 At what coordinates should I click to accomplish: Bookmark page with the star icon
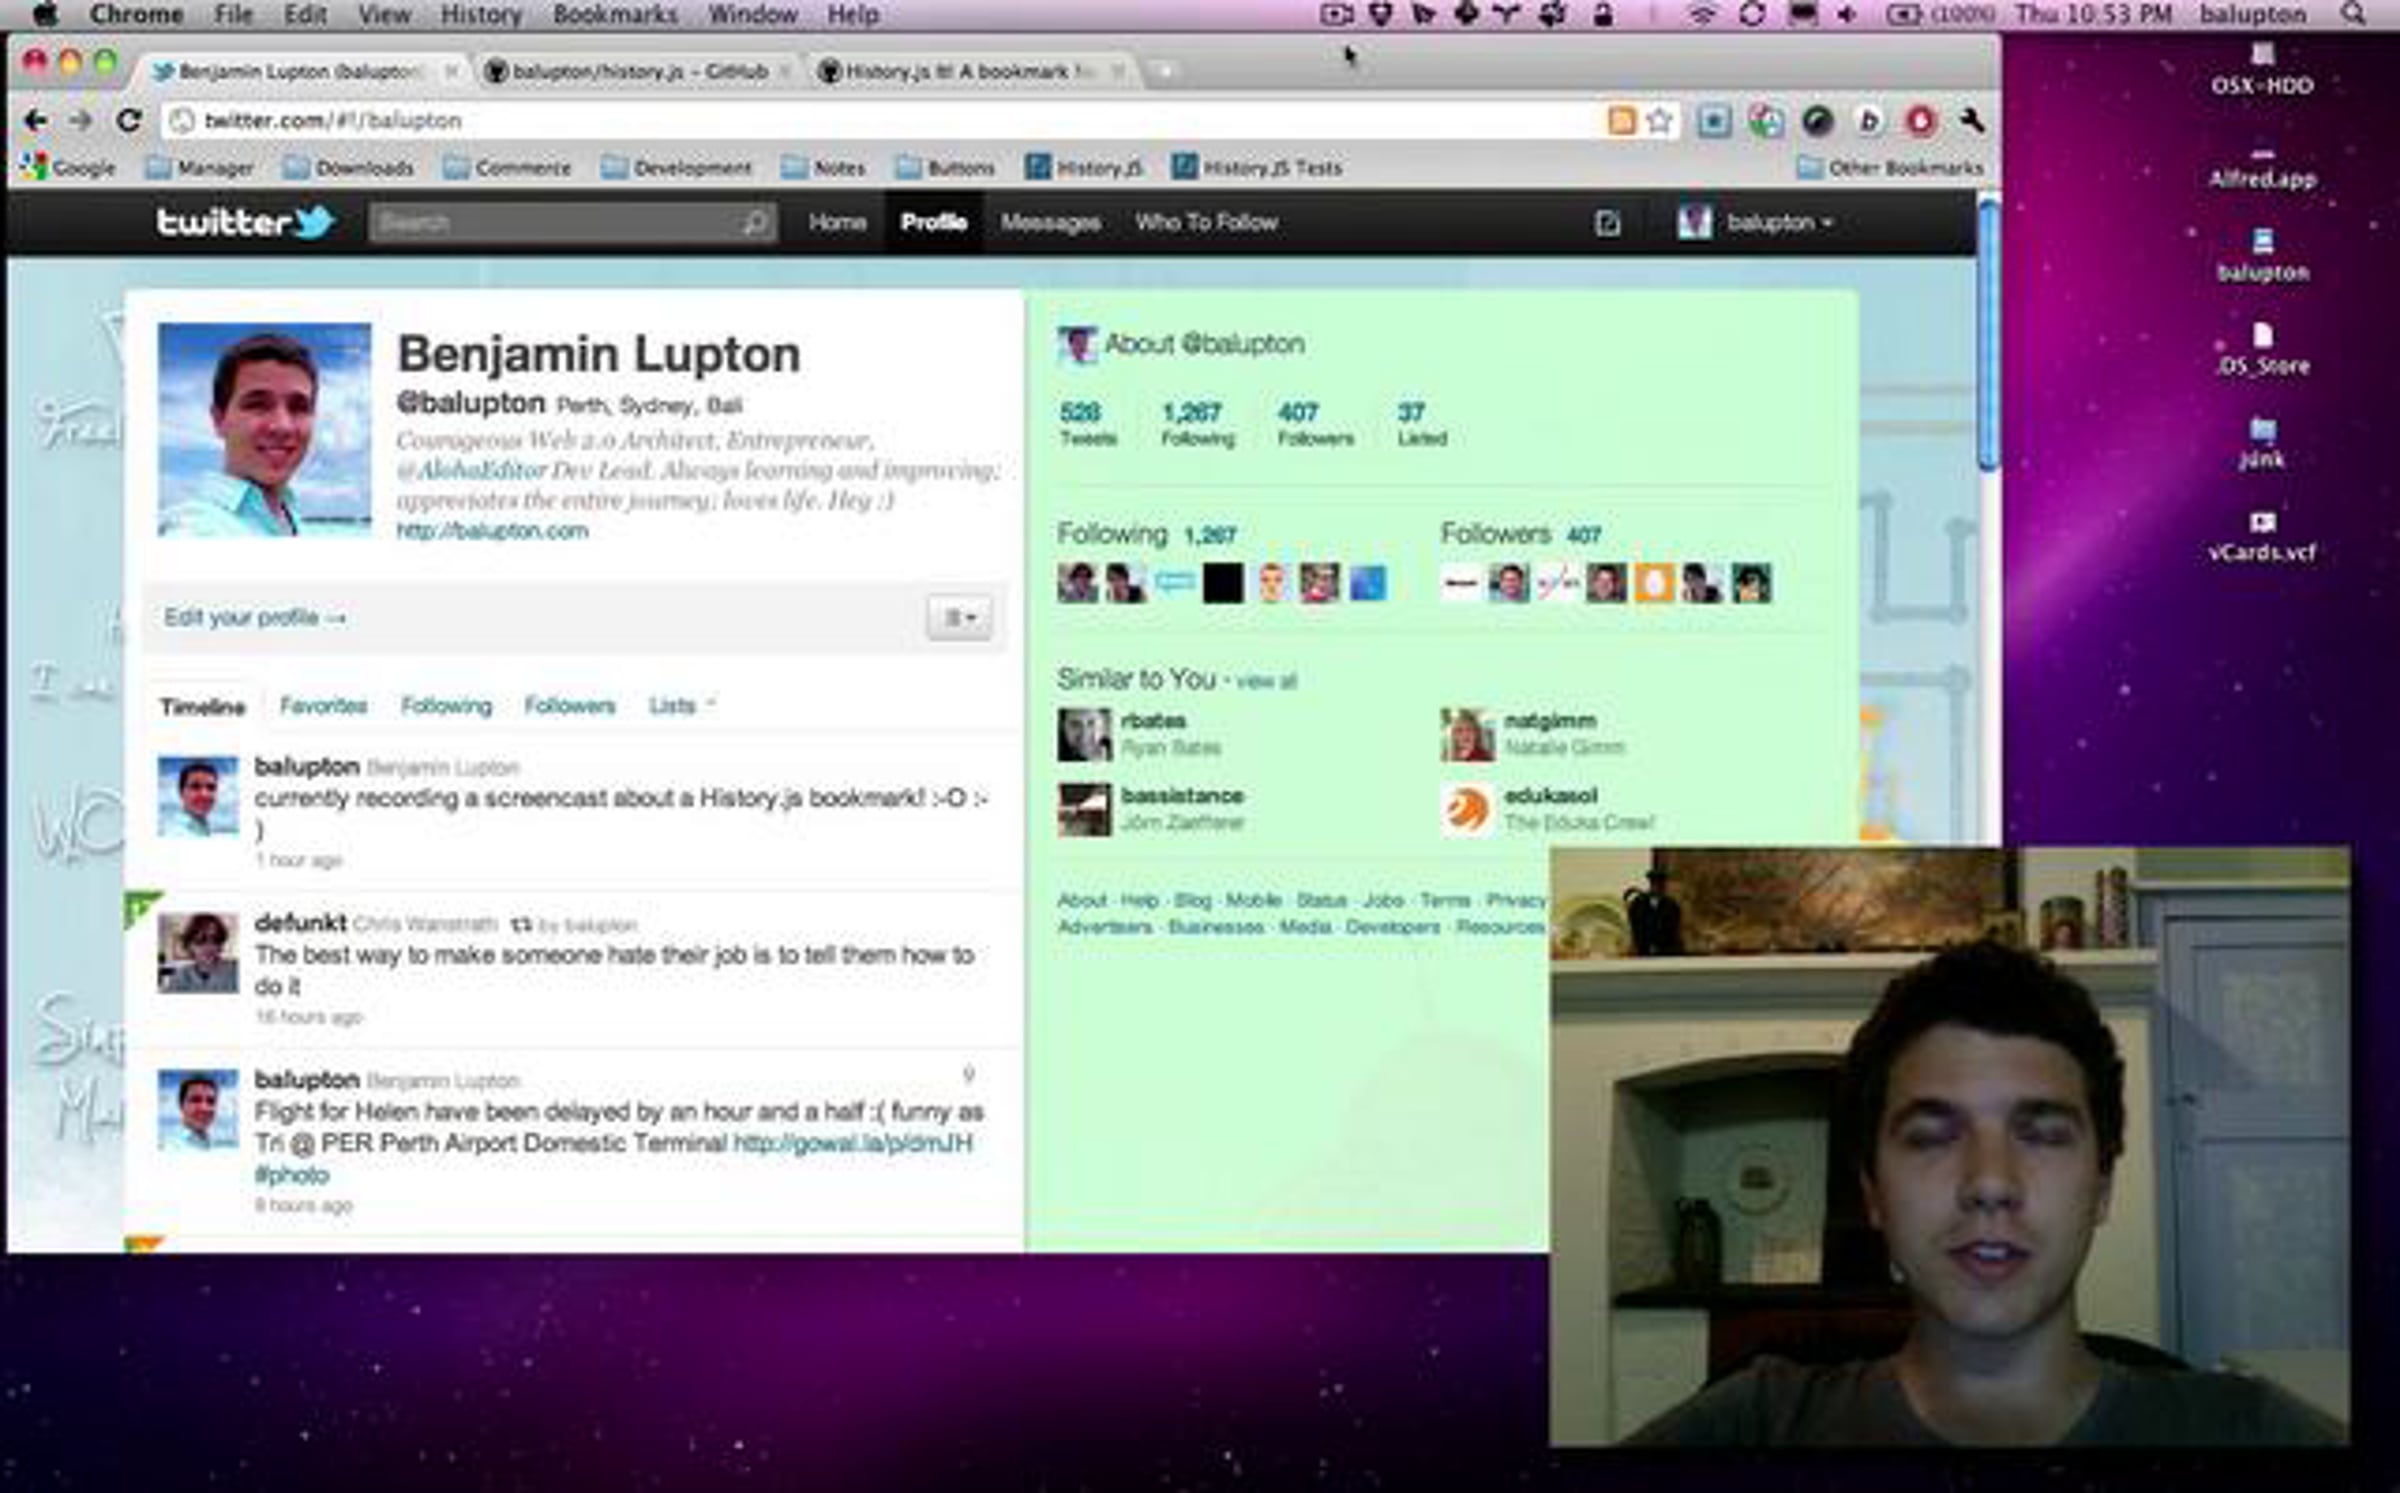pyautogui.click(x=1660, y=121)
